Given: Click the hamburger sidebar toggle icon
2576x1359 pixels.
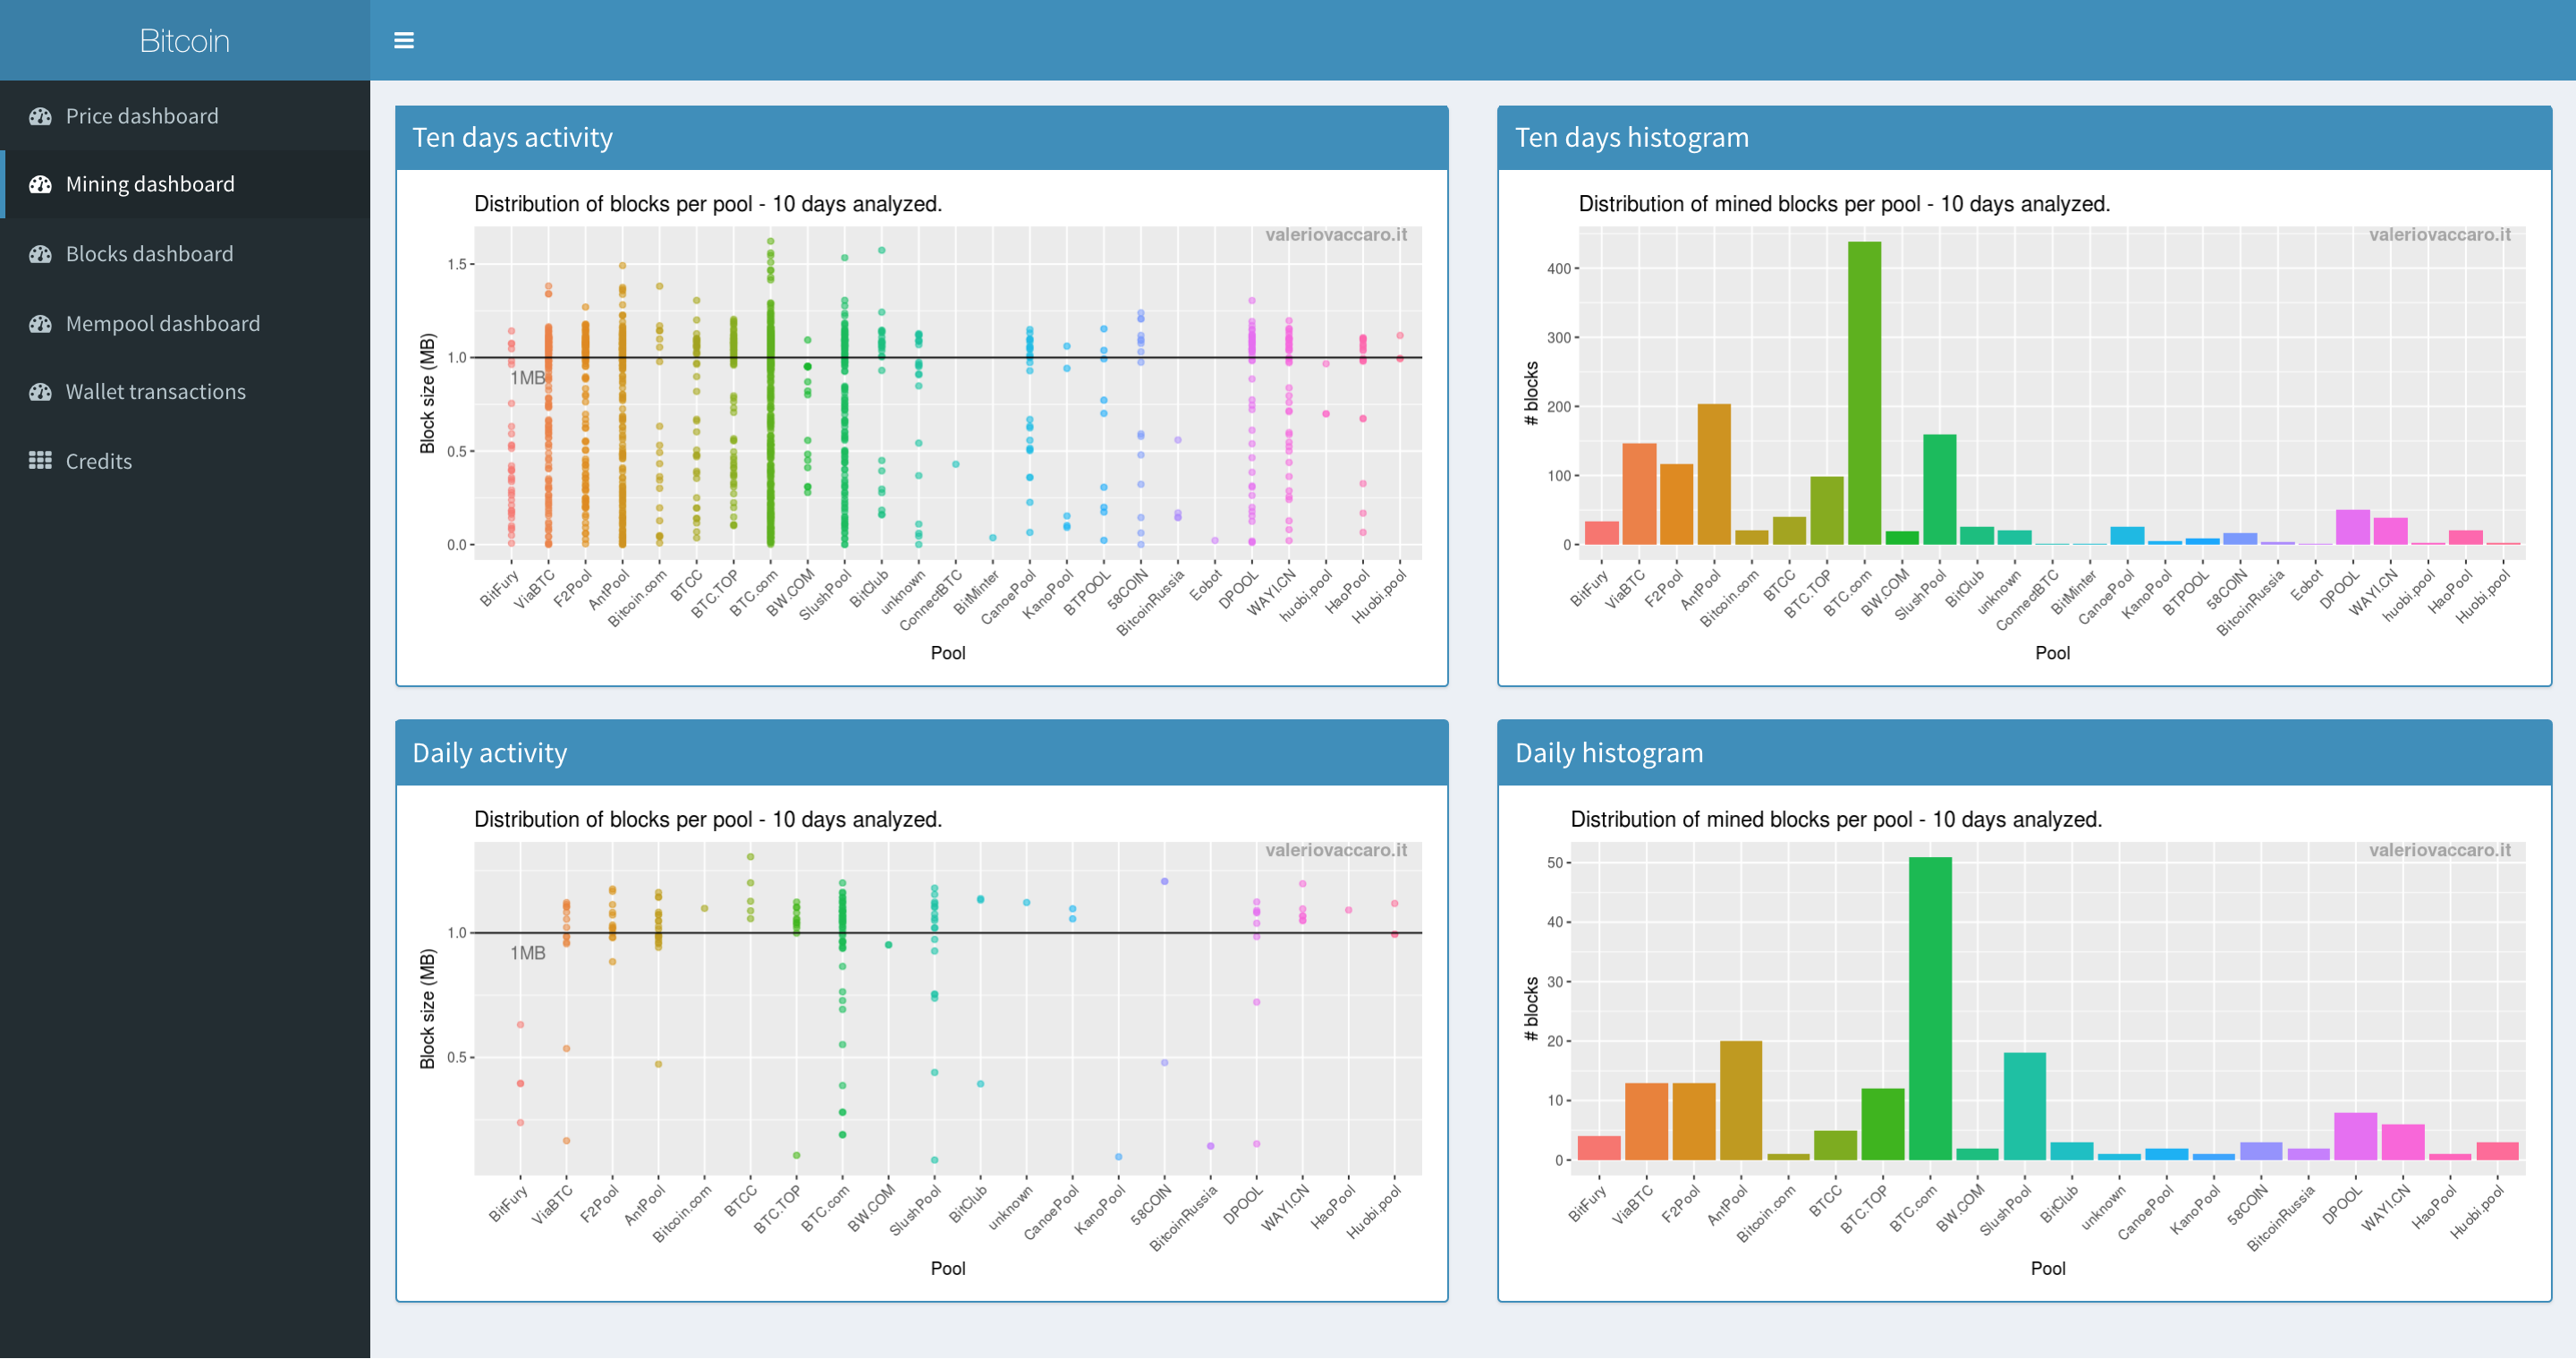Looking at the screenshot, I should point(404,40).
